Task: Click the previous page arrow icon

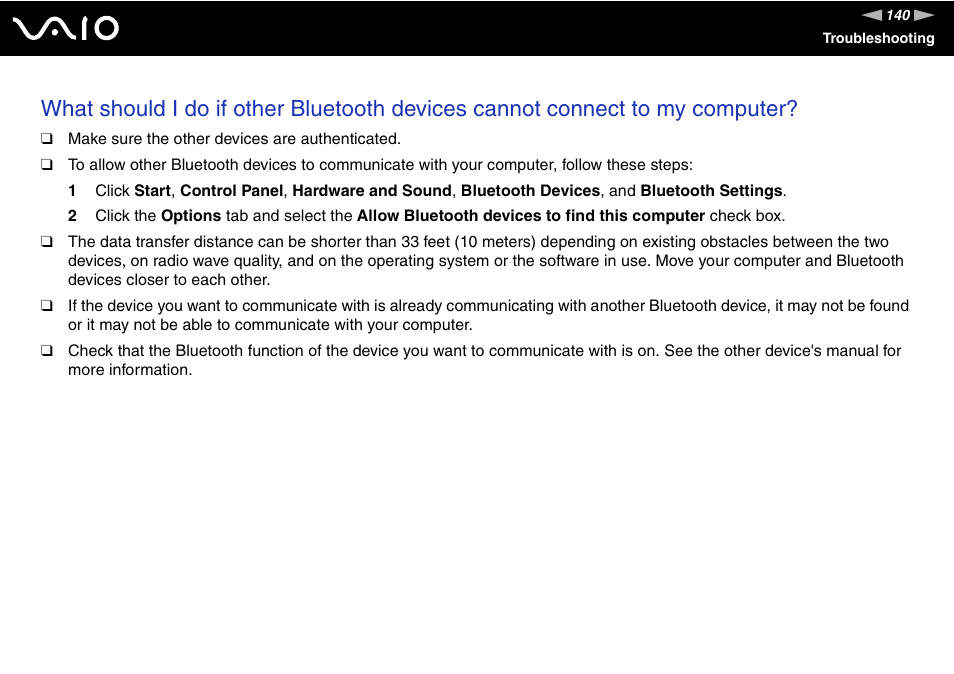Action: coord(872,15)
